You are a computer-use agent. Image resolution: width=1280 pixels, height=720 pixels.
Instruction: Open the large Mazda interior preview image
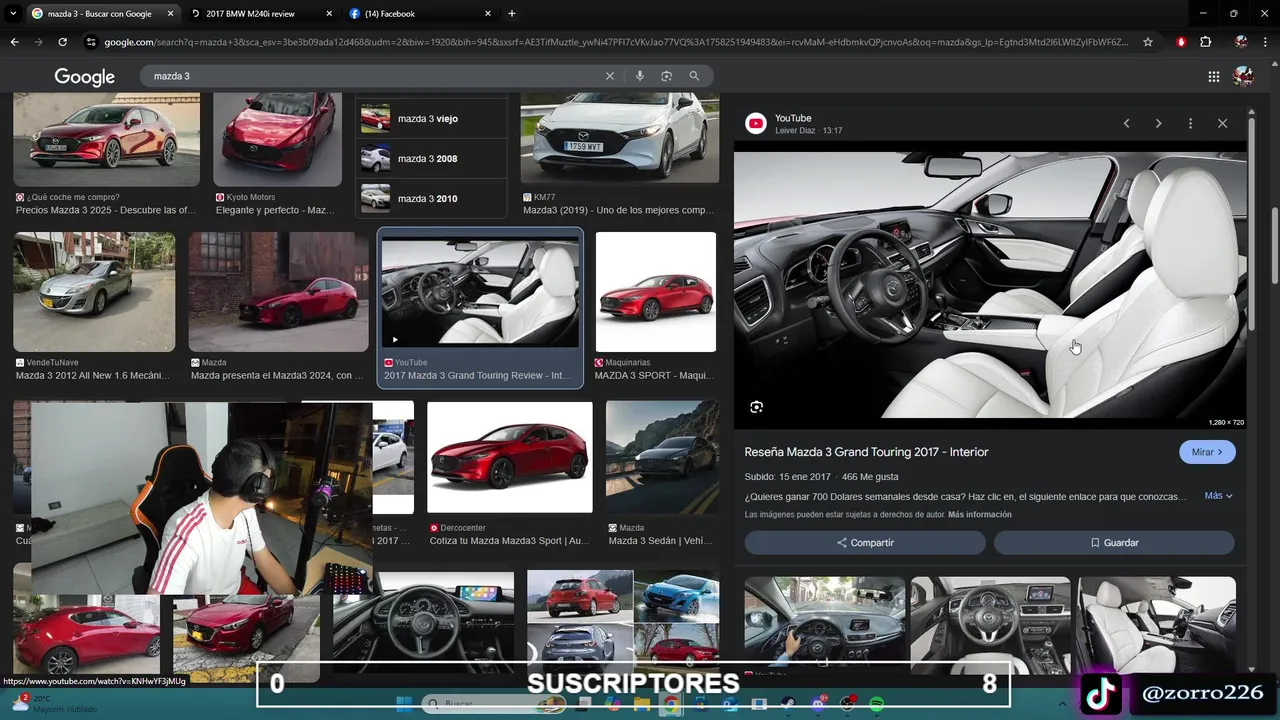point(990,285)
